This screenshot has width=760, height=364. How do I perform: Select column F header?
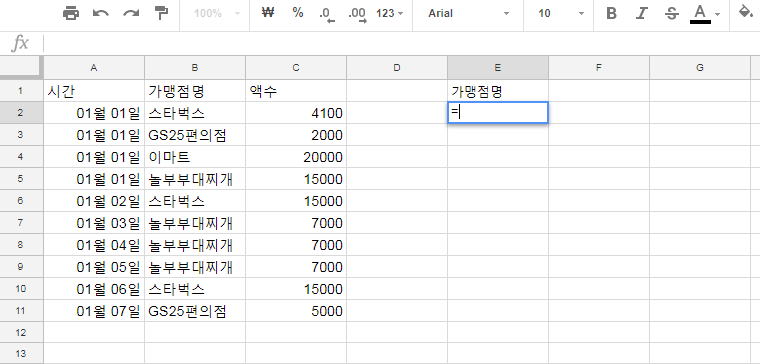pos(599,68)
